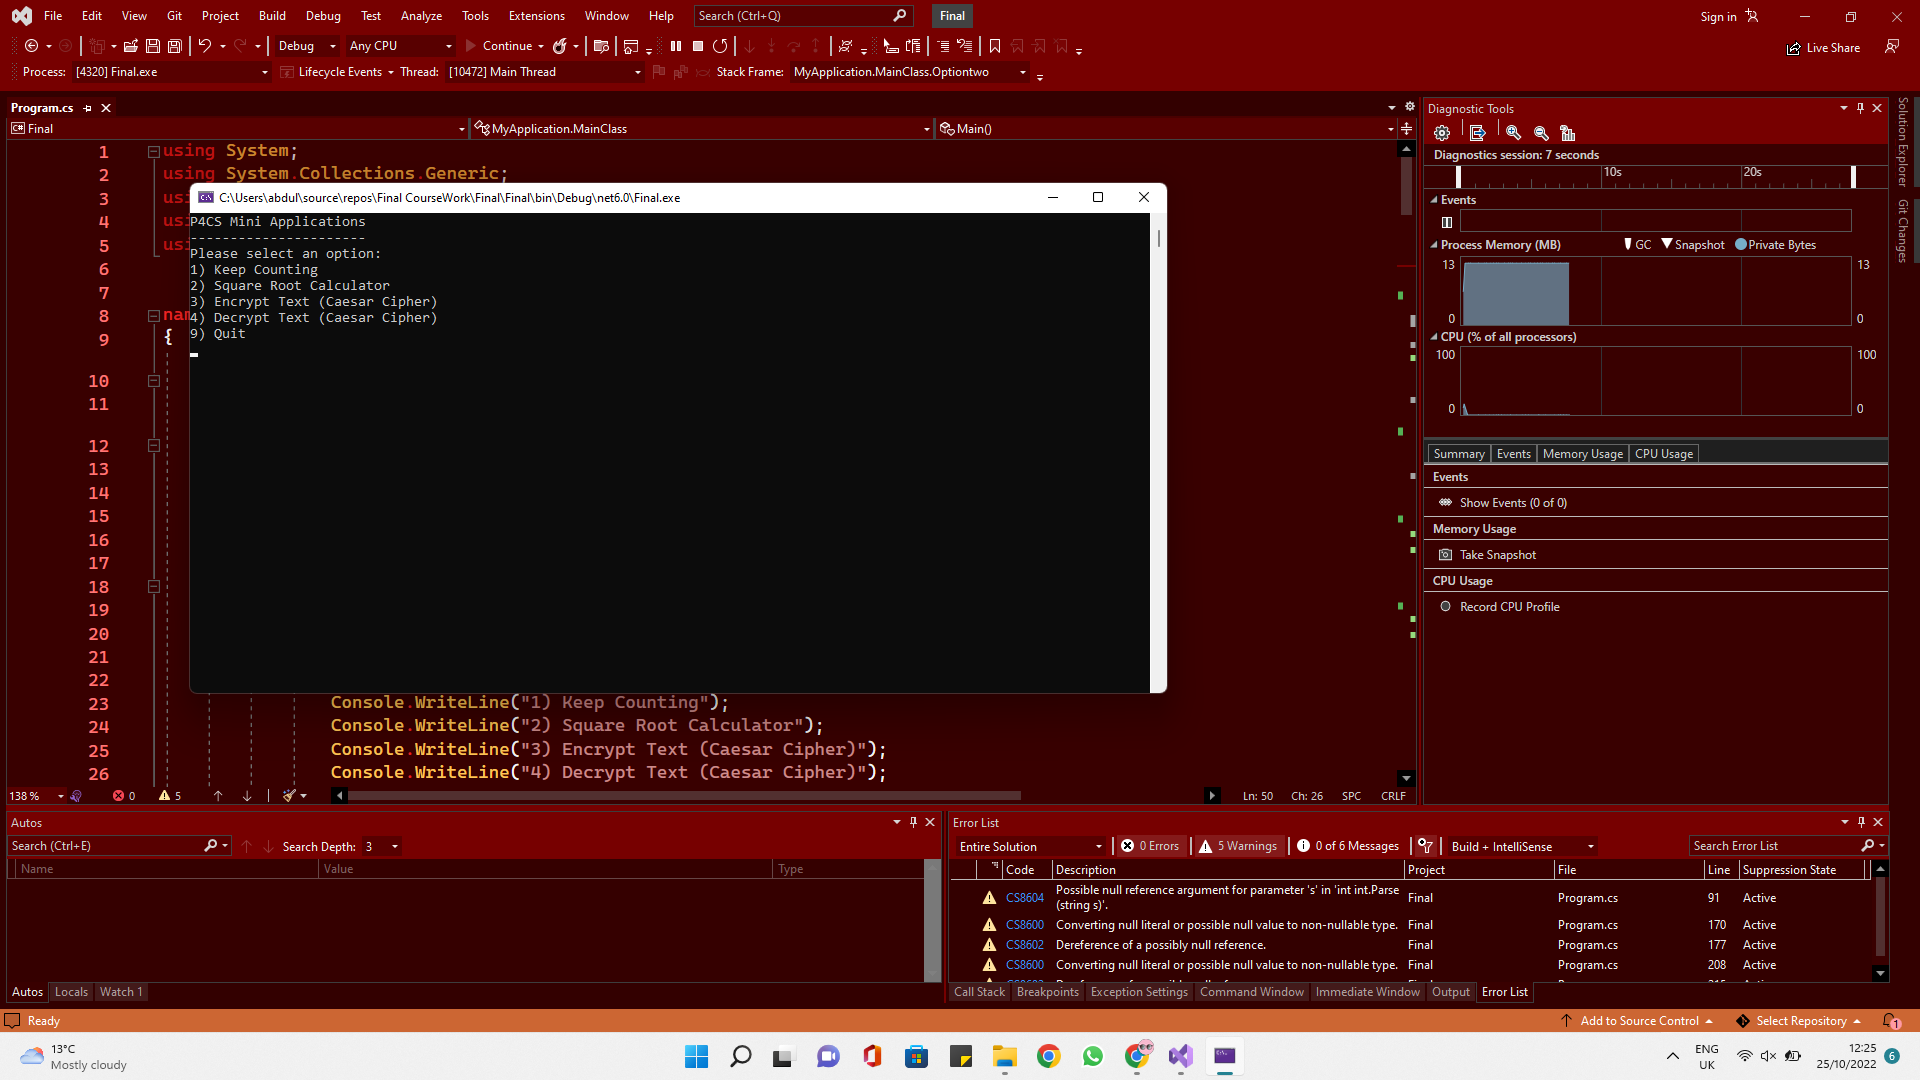Toggle the 0 of 6 Messages filter
Screen dimensions: 1920x1080
(1348, 846)
